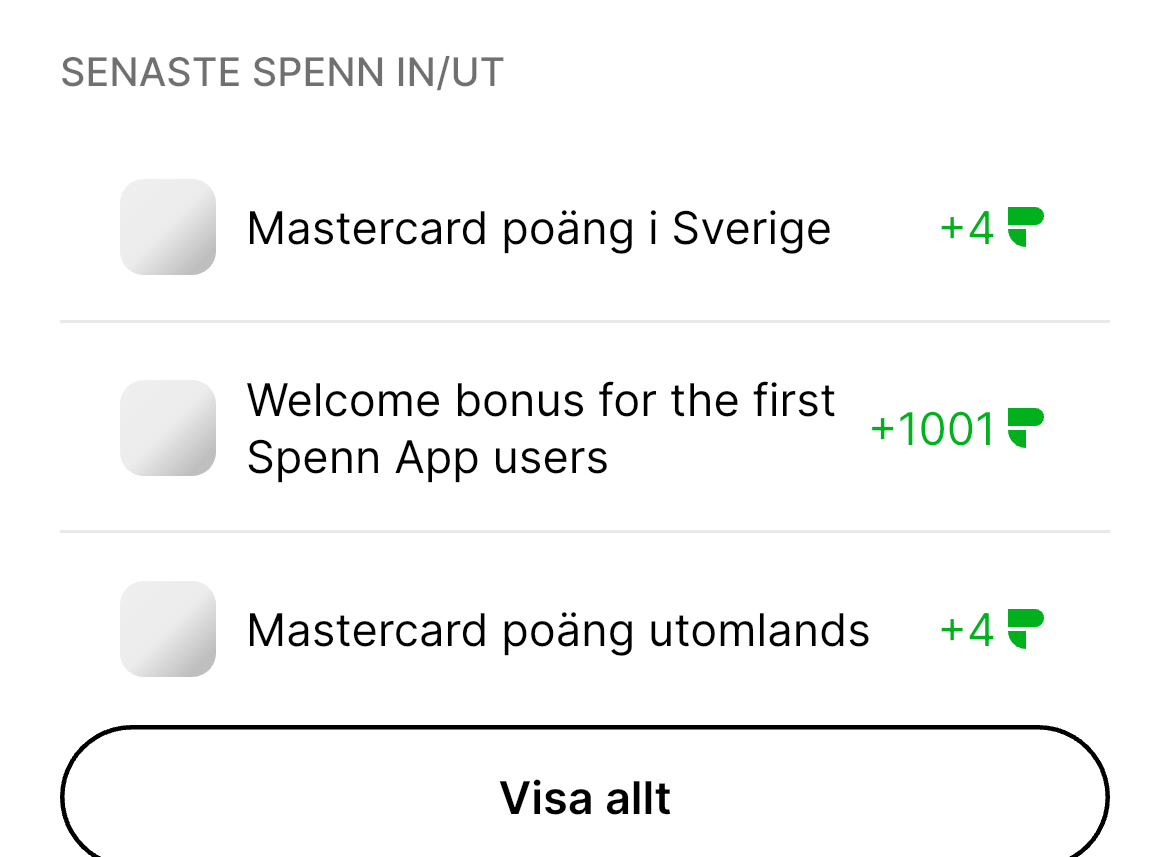Select the SENASTE SPENN IN/UT heading
1170x857 pixels.
click(x=282, y=73)
